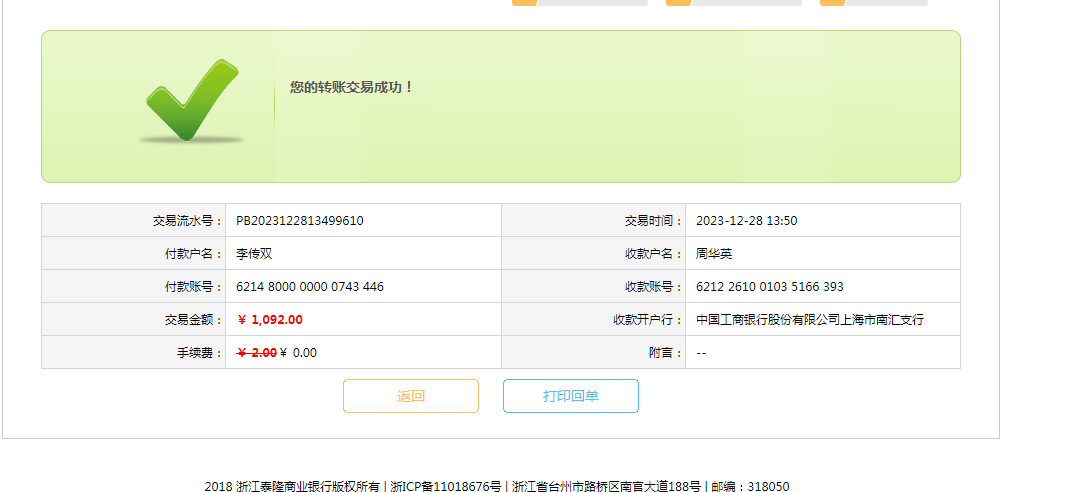
Task: Click the transaction time 2023-12-28 13:50
Action: (746, 221)
